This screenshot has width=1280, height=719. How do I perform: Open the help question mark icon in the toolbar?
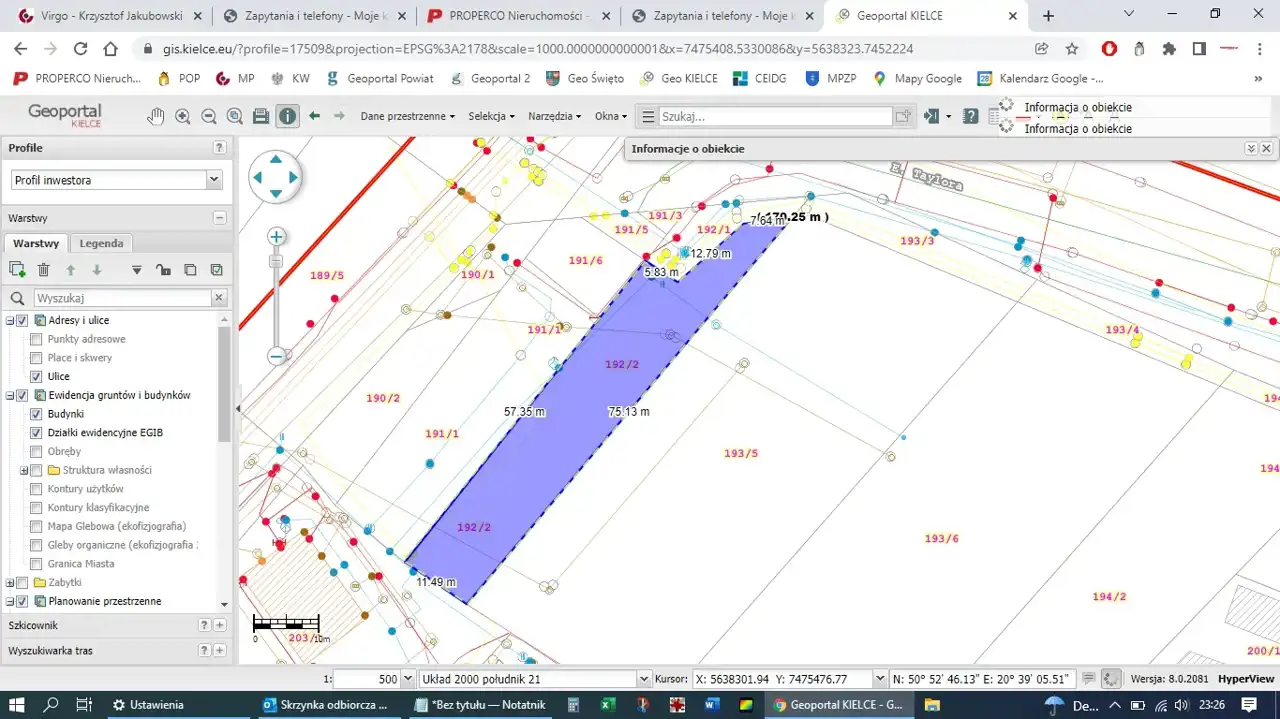pyautogui.click(x=970, y=116)
